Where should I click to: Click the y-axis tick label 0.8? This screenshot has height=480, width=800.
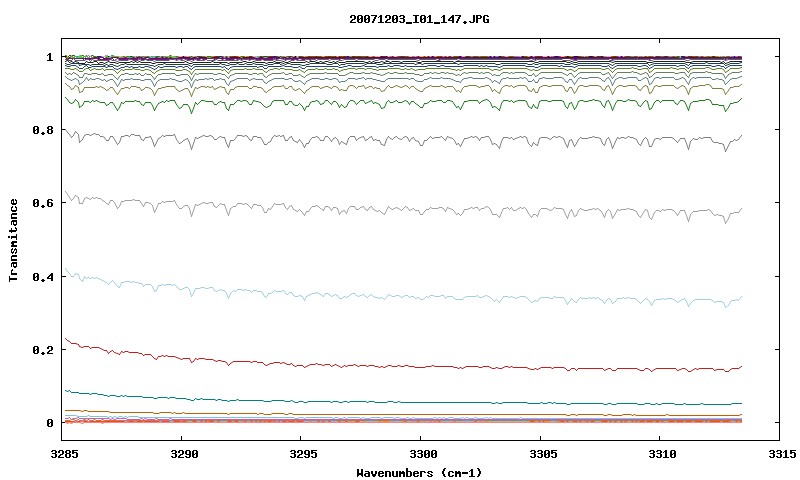coord(43,130)
